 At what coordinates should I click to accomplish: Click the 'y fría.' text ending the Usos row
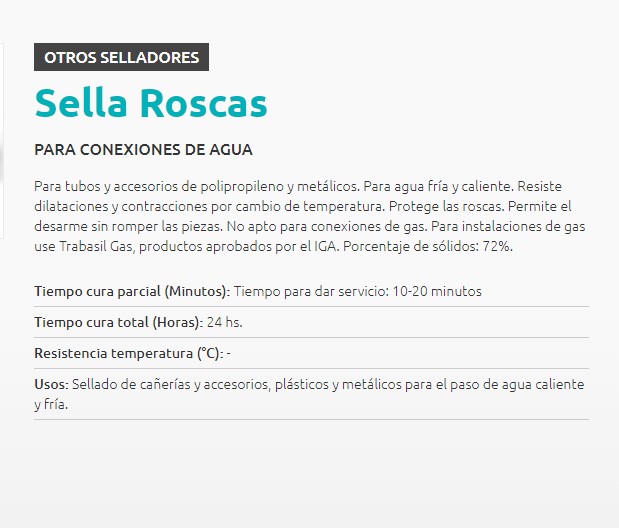click(51, 404)
